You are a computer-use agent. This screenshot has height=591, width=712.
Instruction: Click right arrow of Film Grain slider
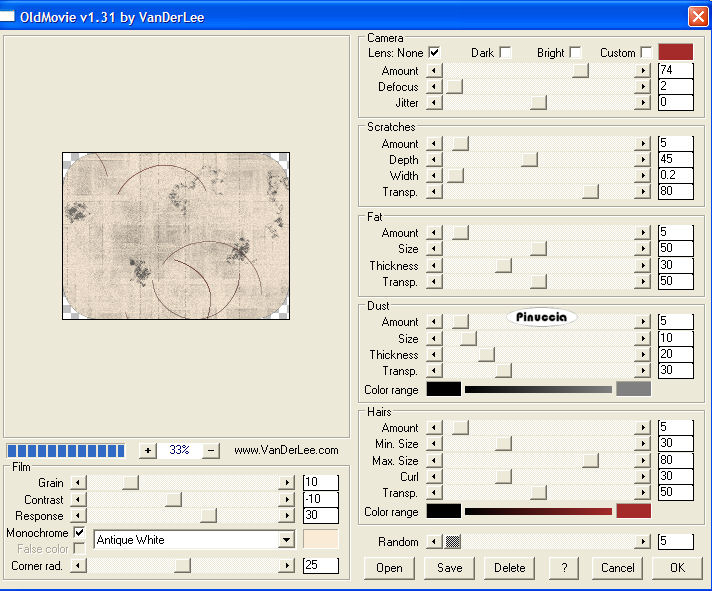[x=286, y=483]
